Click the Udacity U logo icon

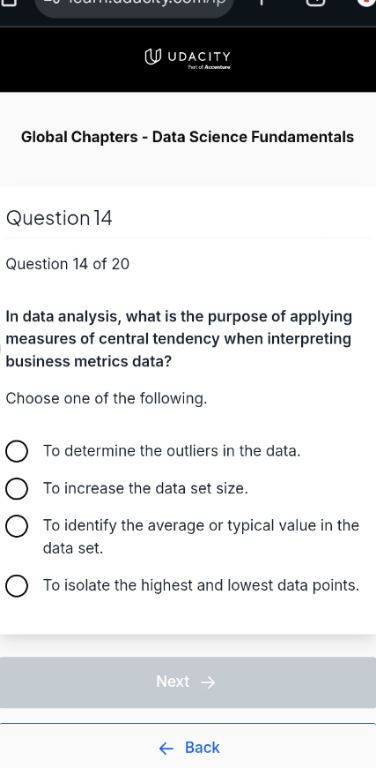(153, 57)
